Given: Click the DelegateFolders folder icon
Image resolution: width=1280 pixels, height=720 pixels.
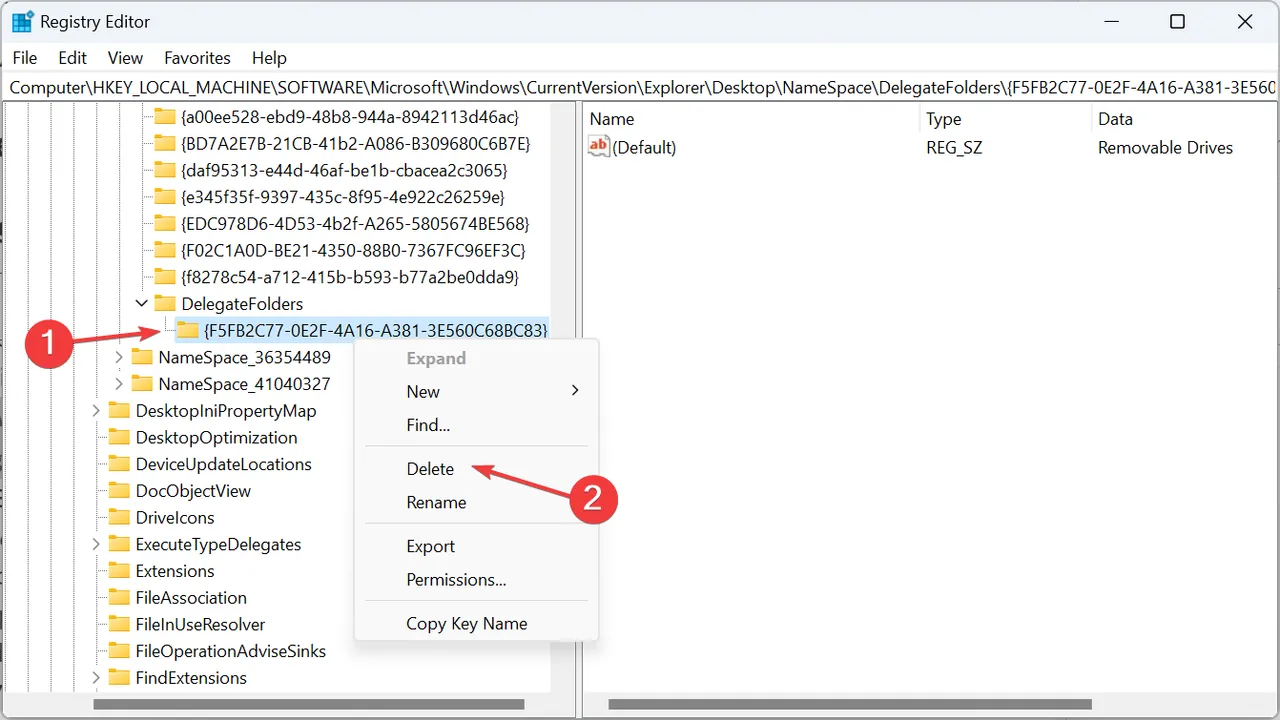Looking at the screenshot, I should [165, 304].
